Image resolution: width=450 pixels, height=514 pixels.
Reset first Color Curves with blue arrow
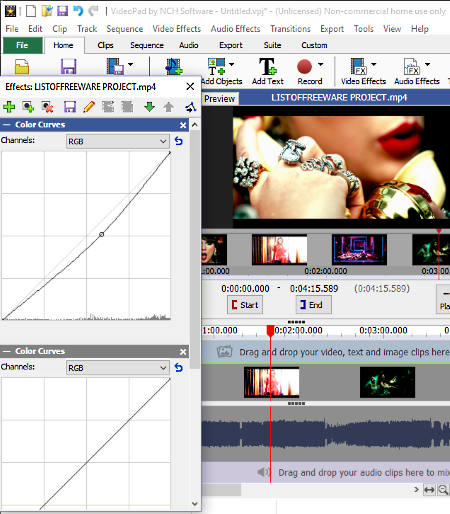click(179, 141)
